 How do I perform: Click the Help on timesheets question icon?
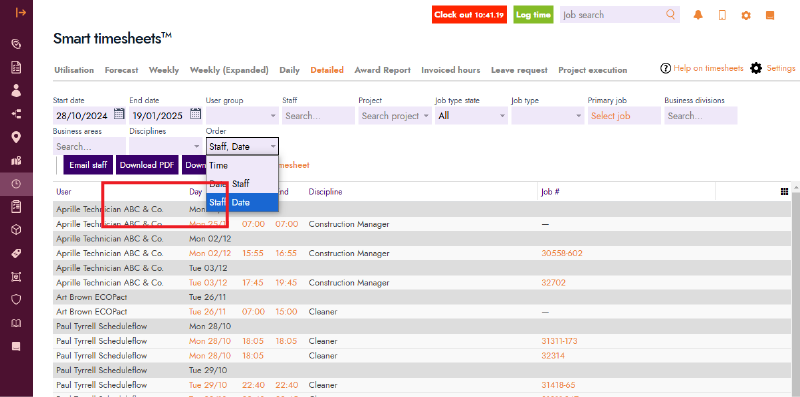coord(665,68)
